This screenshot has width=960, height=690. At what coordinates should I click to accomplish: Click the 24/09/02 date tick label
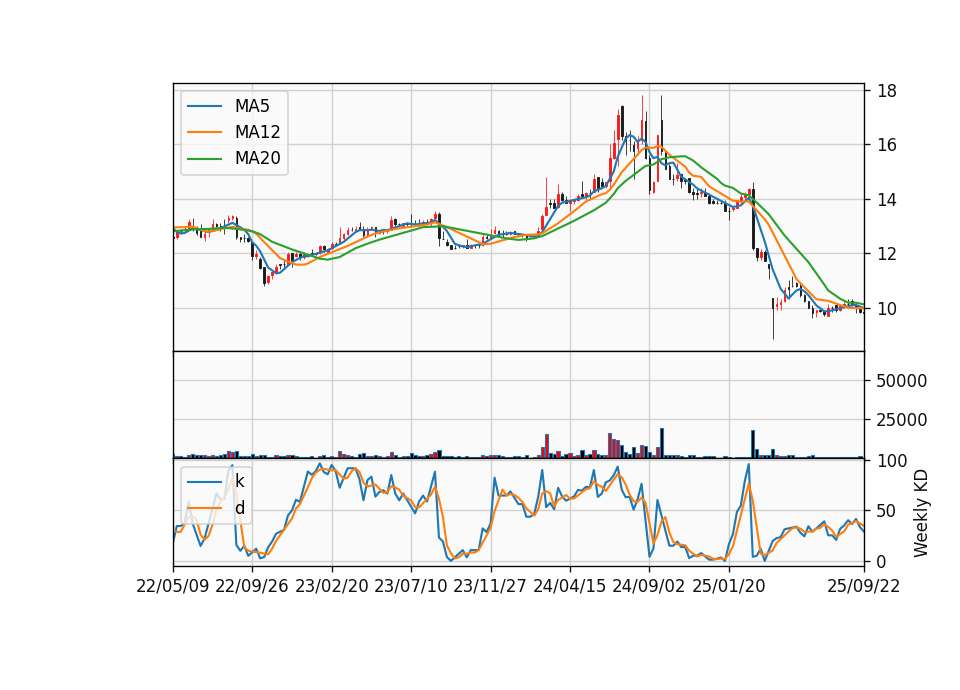point(649,587)
